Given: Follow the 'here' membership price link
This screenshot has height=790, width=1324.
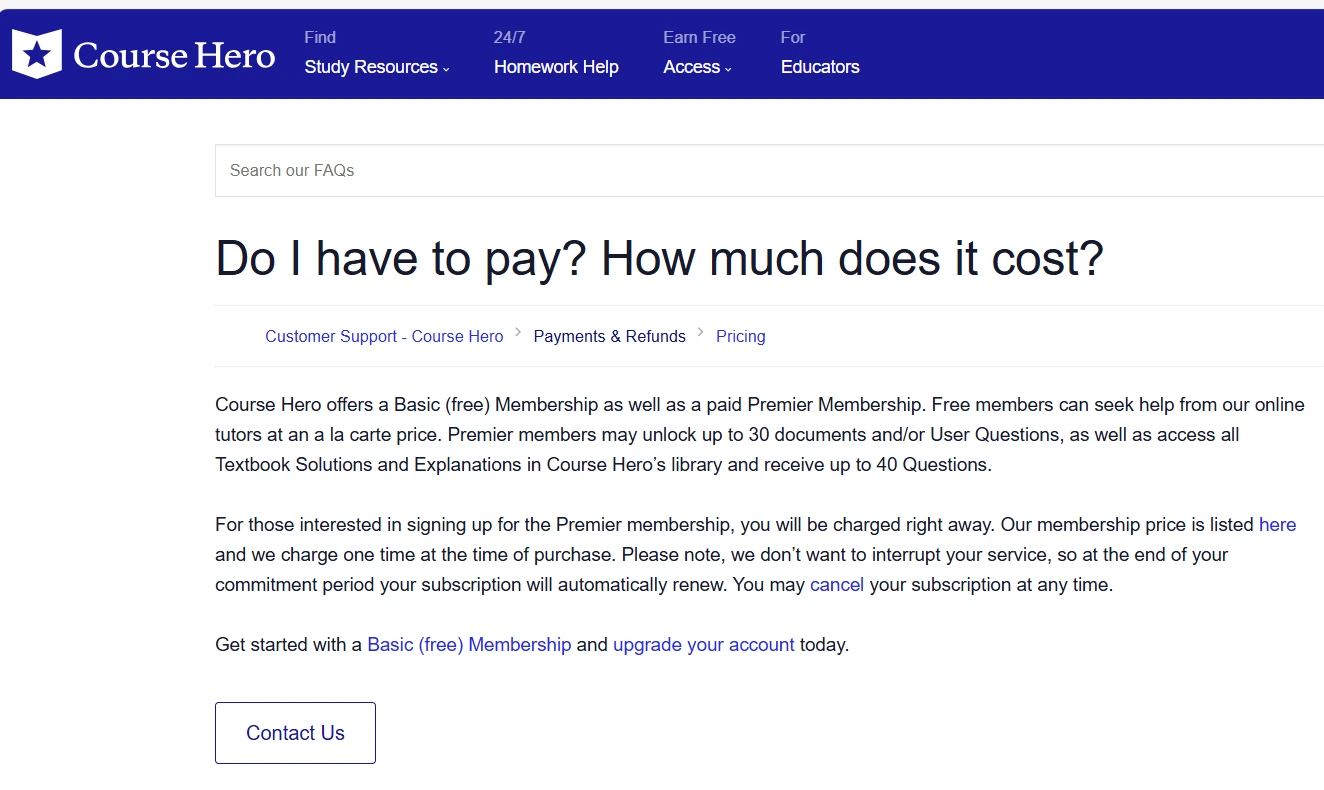Looking at the screenshot, I should (1277, 524).
